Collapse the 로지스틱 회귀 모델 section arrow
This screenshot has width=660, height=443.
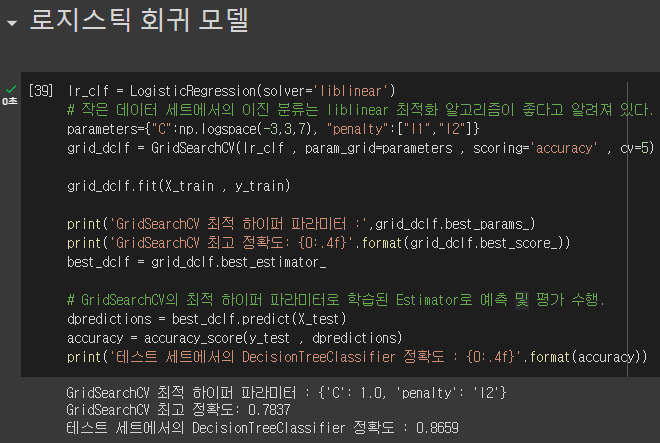point(12,24)
